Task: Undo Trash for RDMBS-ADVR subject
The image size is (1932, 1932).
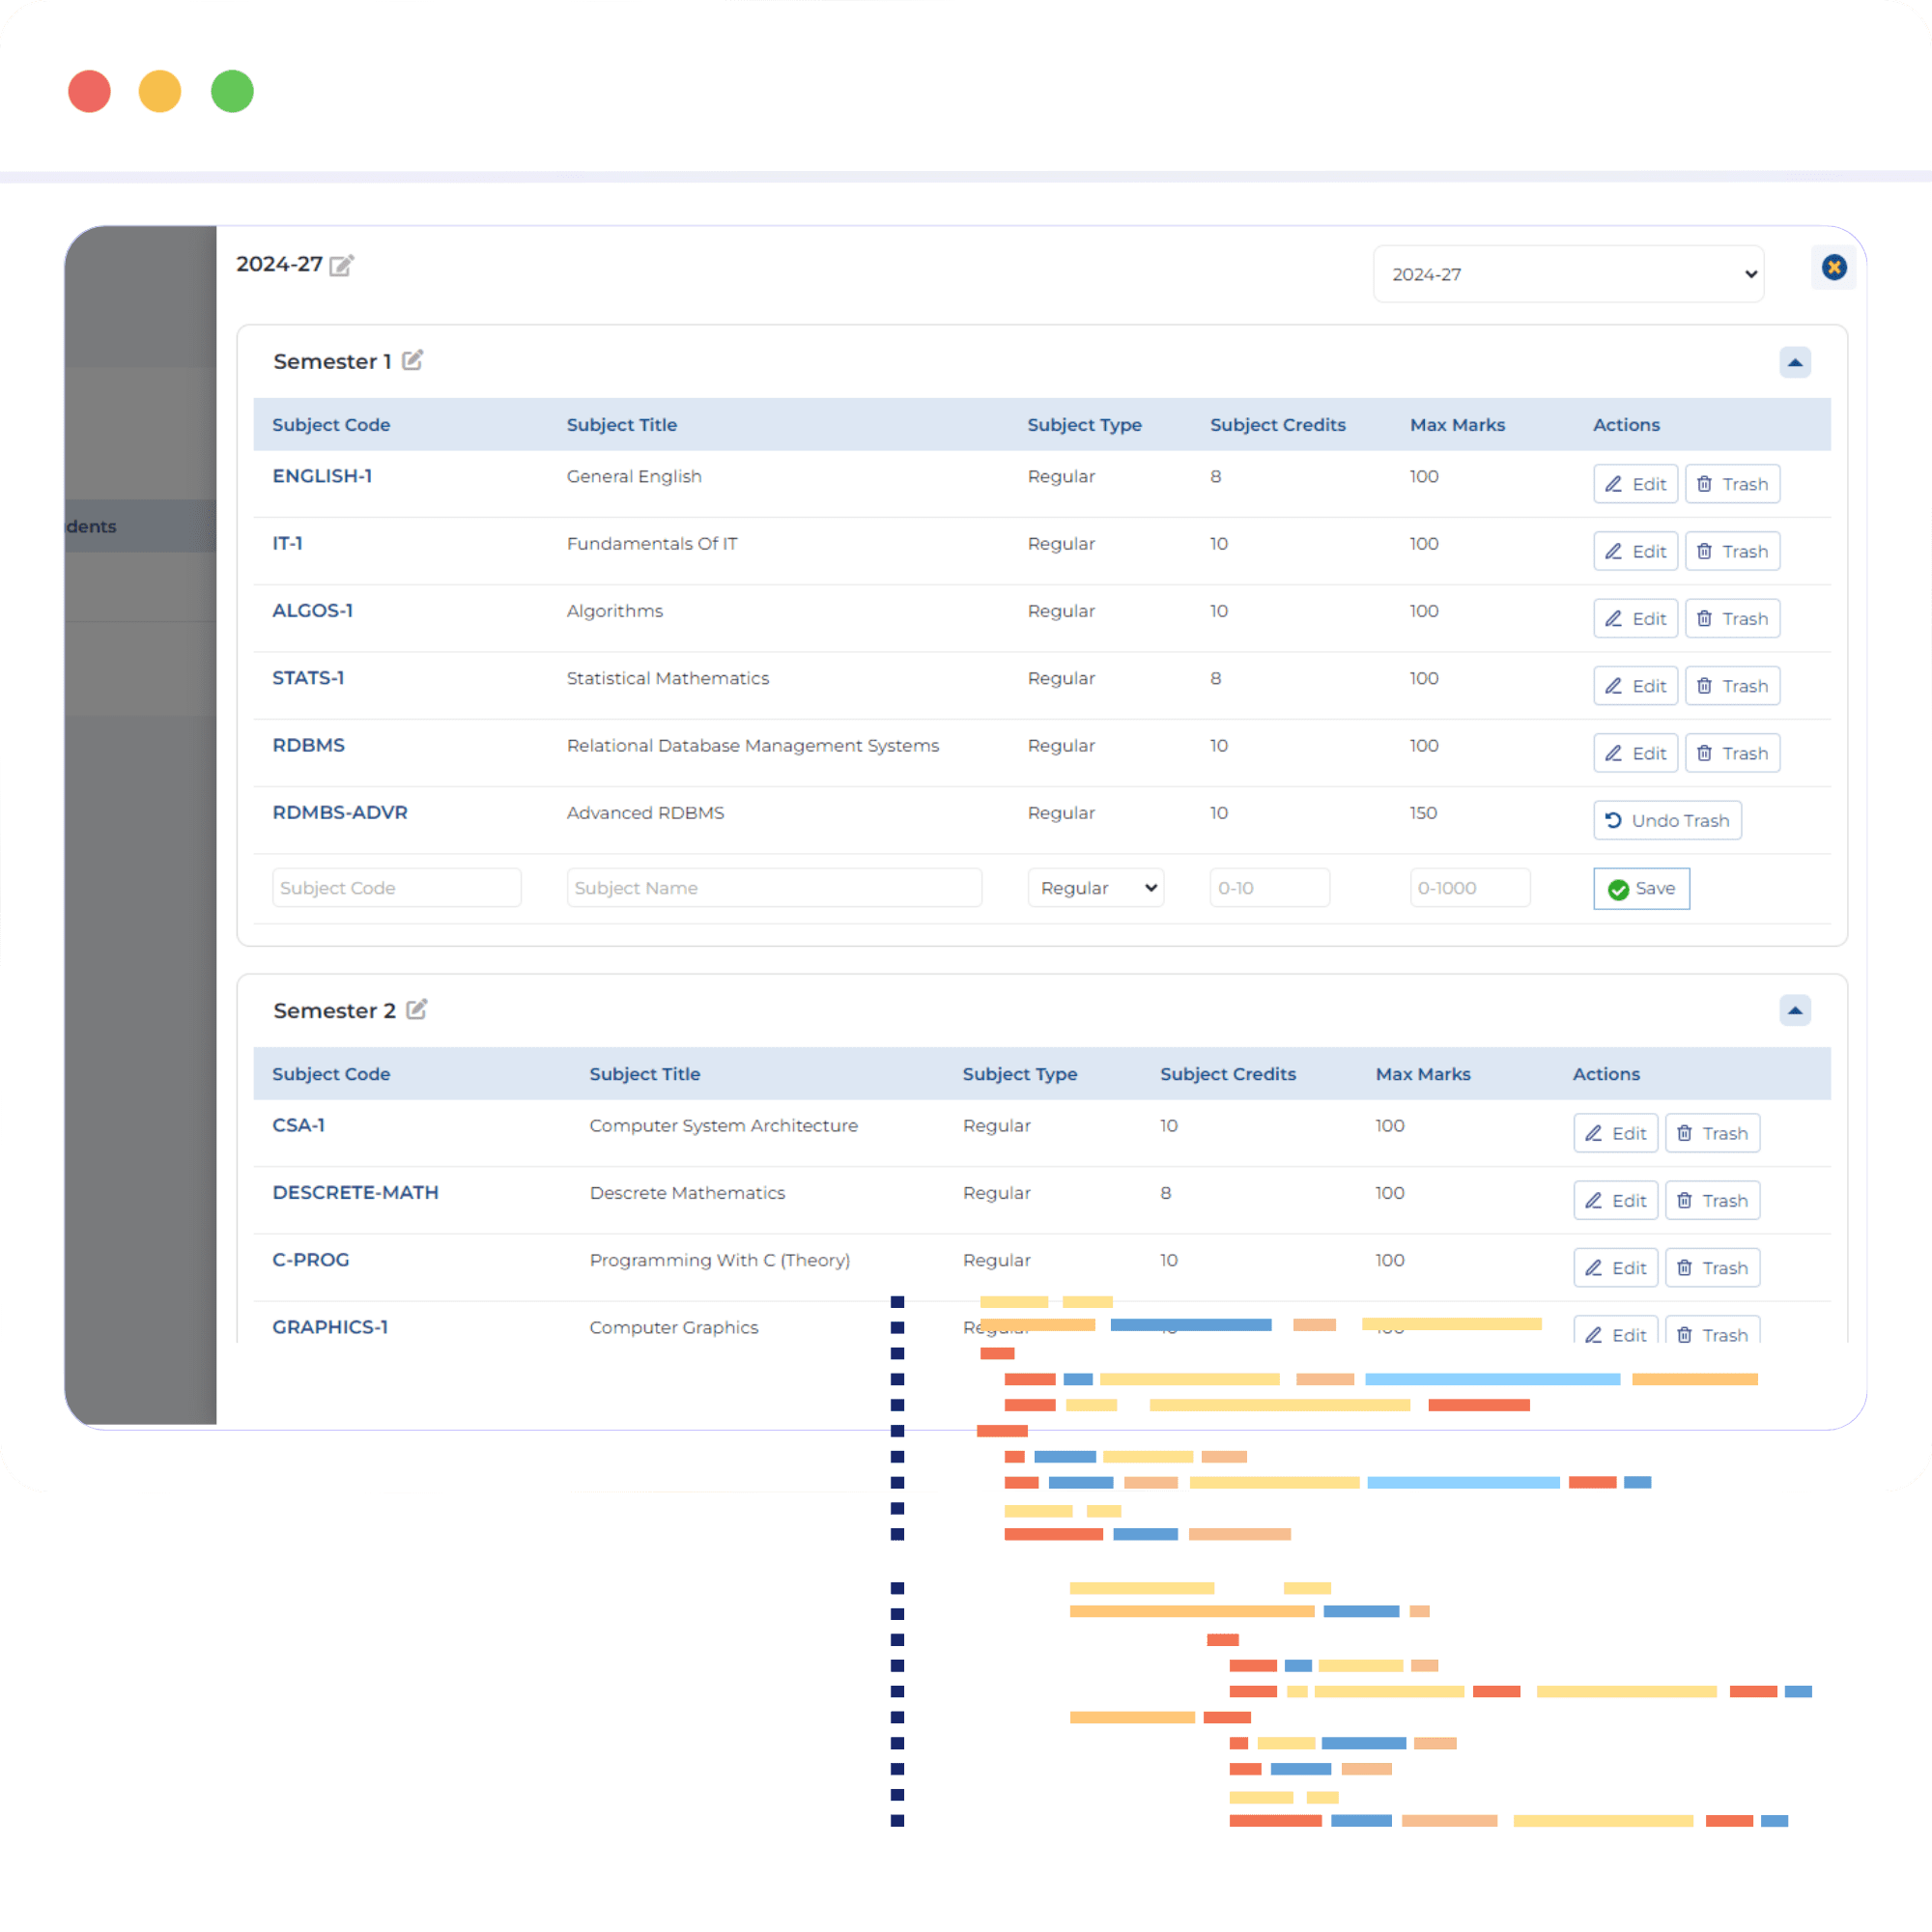Action: (x=1666, y=820)
